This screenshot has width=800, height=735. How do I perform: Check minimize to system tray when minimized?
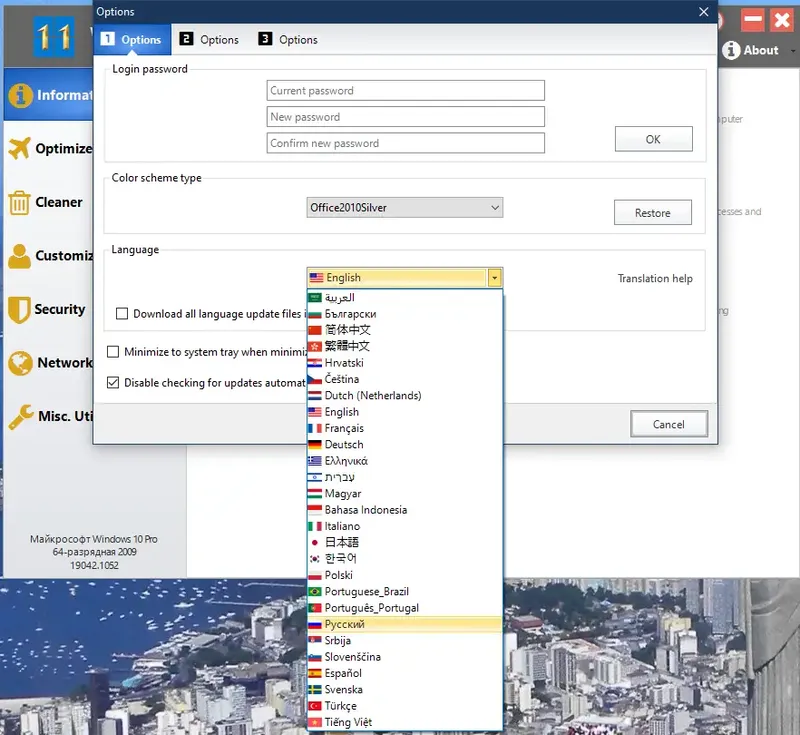[115, 352]
